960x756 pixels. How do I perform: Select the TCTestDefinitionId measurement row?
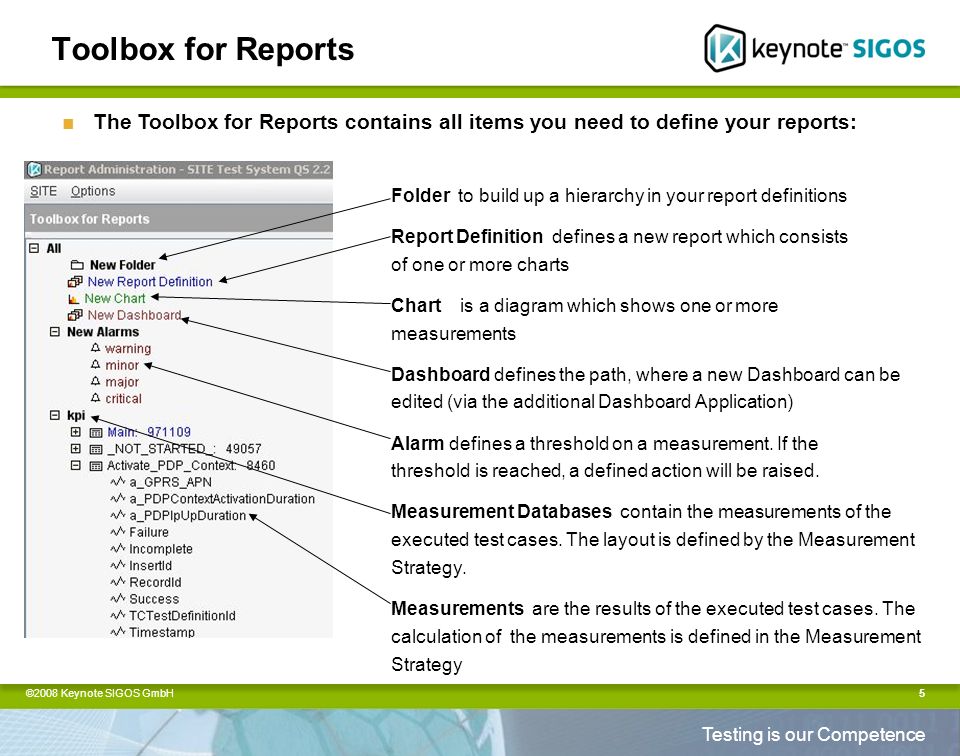click(x=182, y=616)
